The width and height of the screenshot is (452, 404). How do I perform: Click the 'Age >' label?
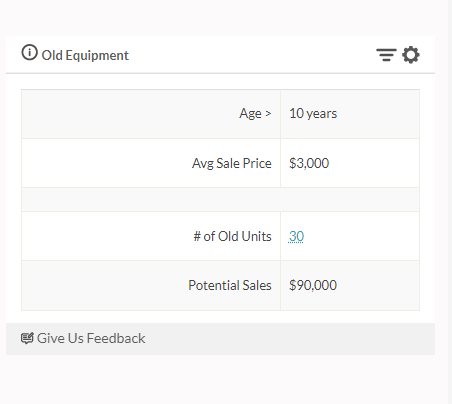click(x=255, y=114)
